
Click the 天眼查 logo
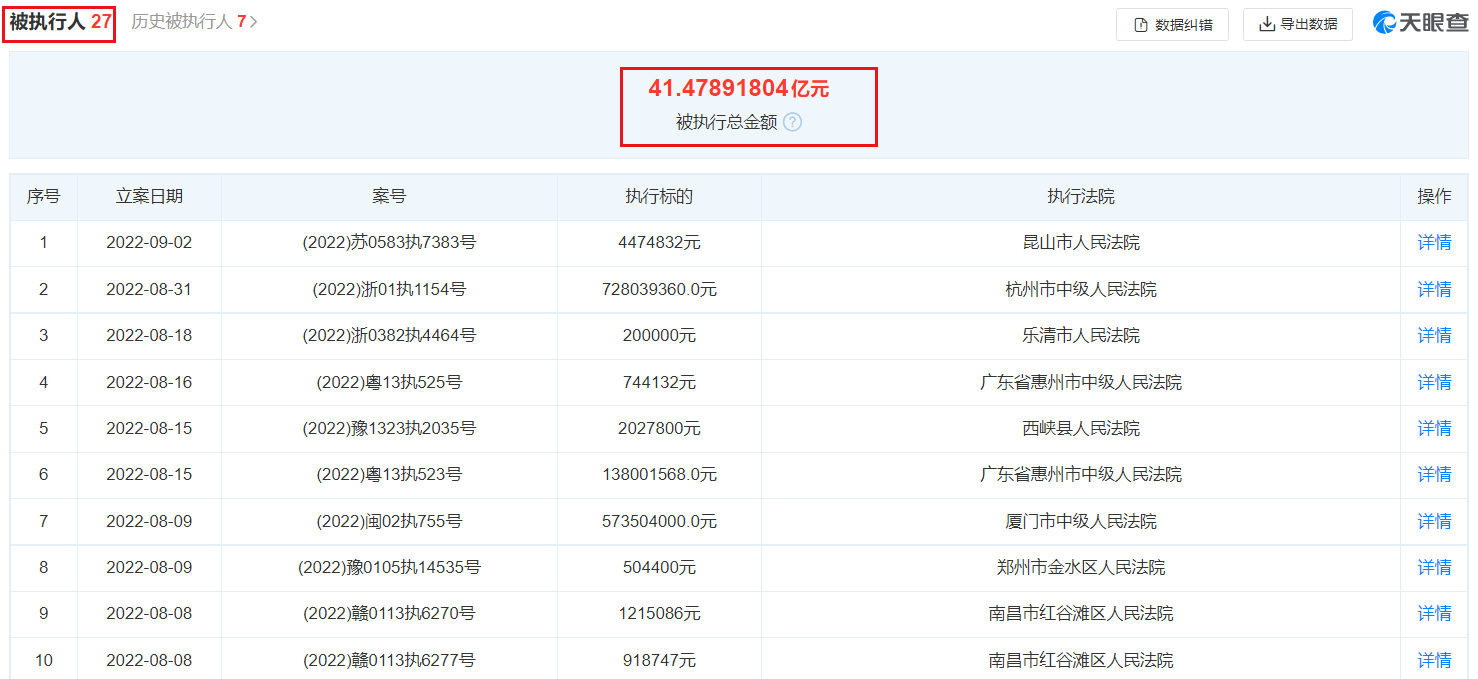tap(1421, 22)
